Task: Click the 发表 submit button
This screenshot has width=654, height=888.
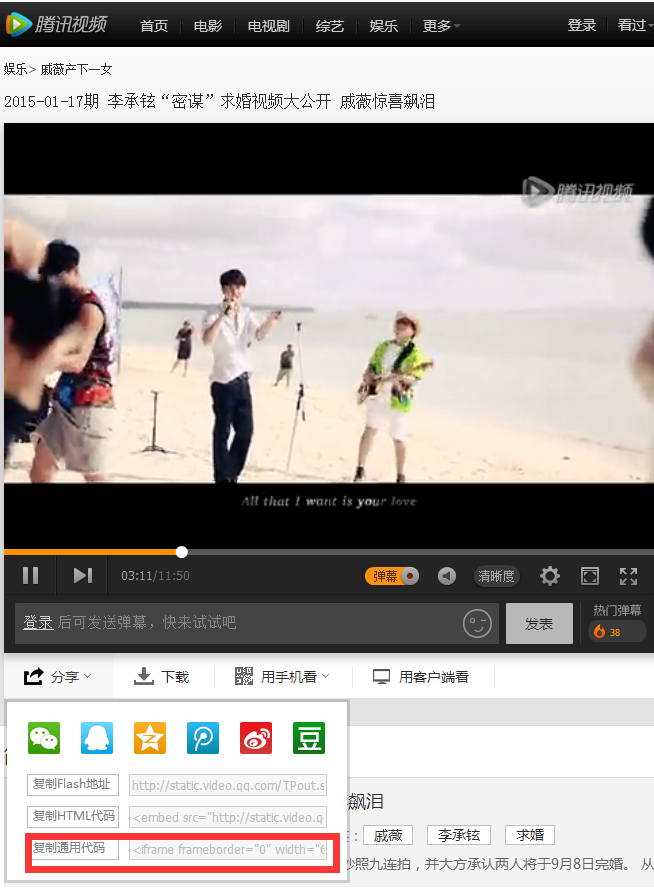Action: [539, 623]
